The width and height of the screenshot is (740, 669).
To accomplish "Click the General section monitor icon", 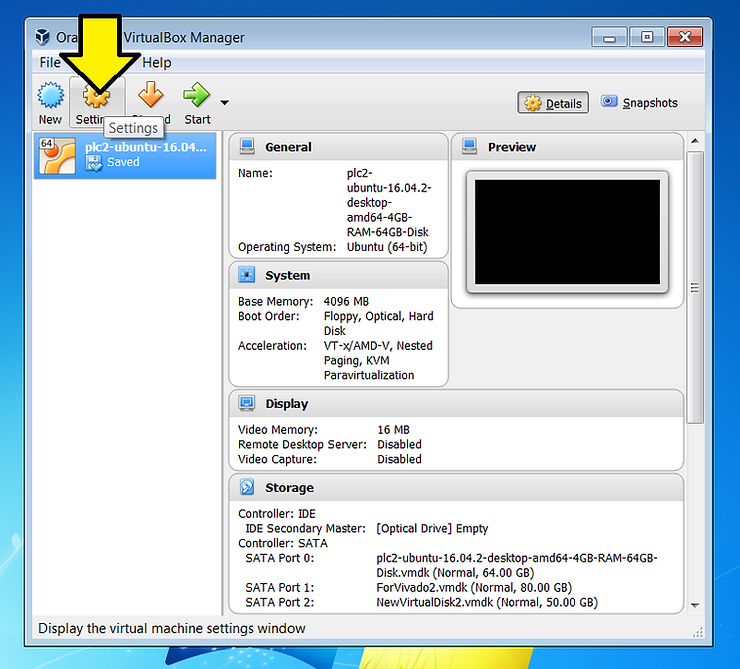I will pyautogui.click(x=247, y=147).
